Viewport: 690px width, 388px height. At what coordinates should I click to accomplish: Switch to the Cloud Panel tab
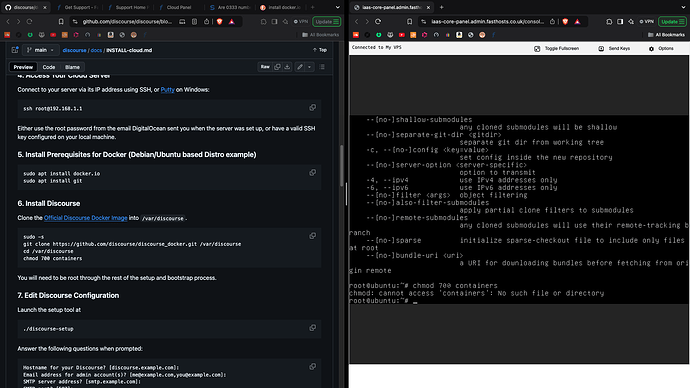(179, 7)
